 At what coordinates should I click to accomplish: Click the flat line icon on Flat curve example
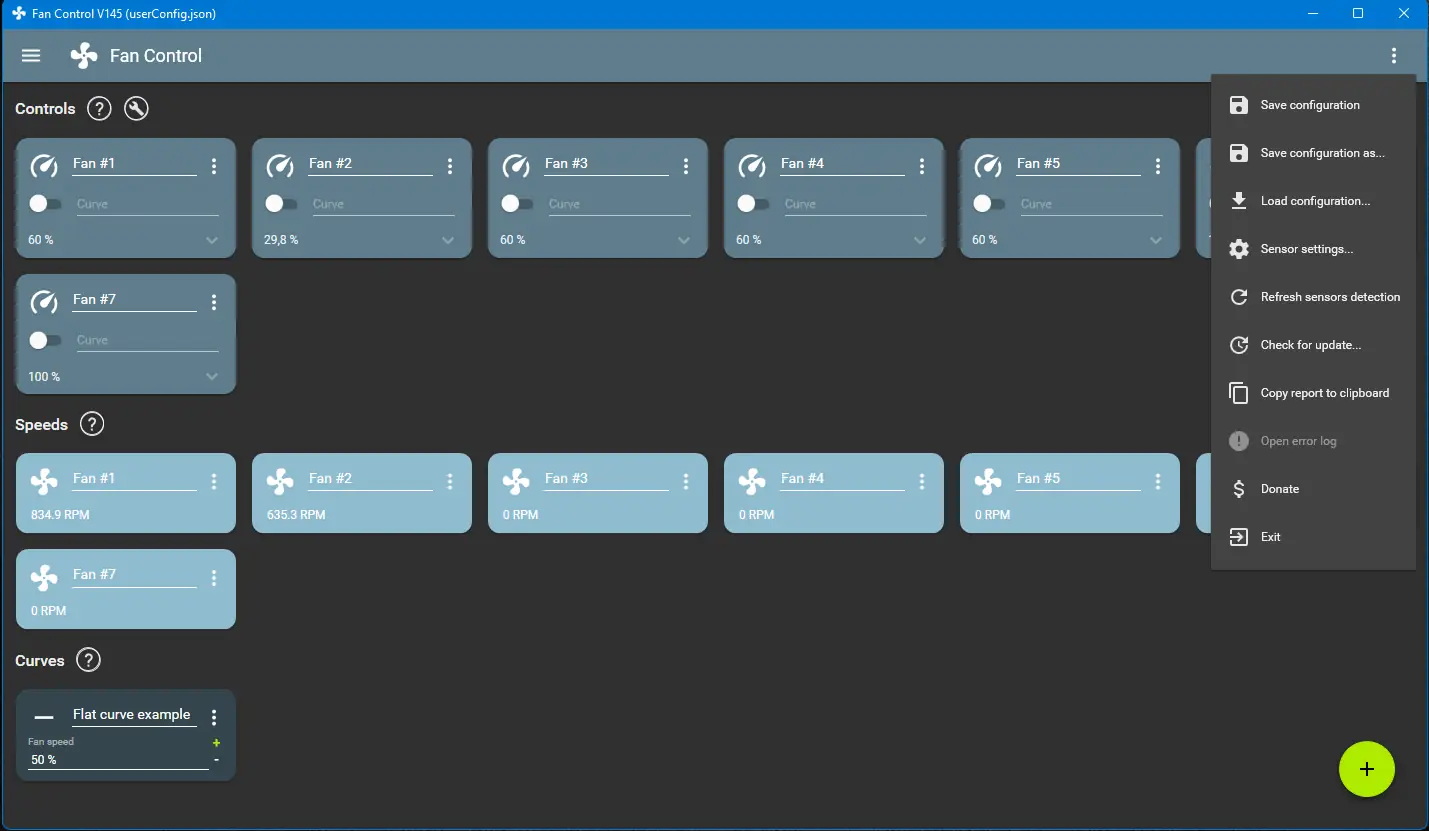coord(44,718)
